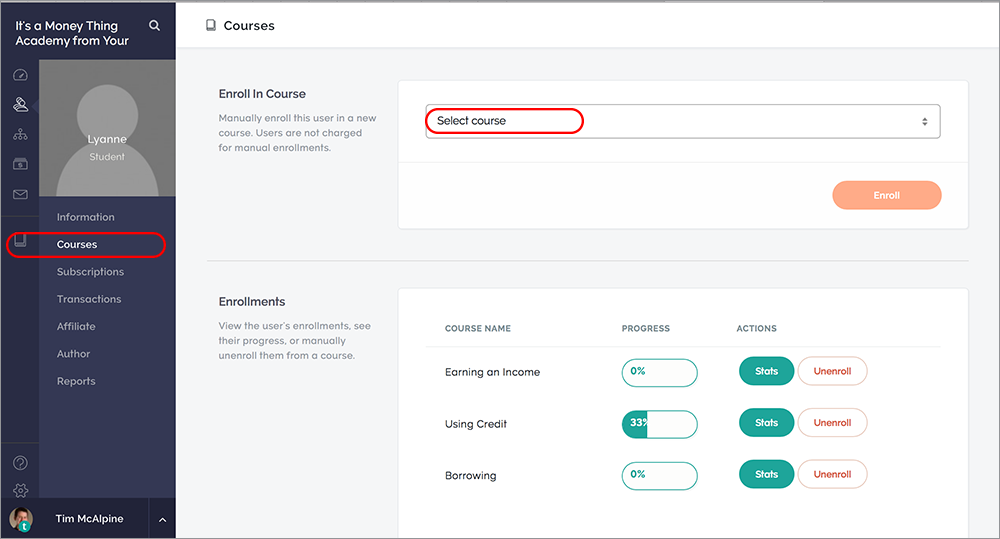This screenshot has width=1000, height=539.
Task: Click the Select course dropdown arrows
Action: tap(924, 121)
